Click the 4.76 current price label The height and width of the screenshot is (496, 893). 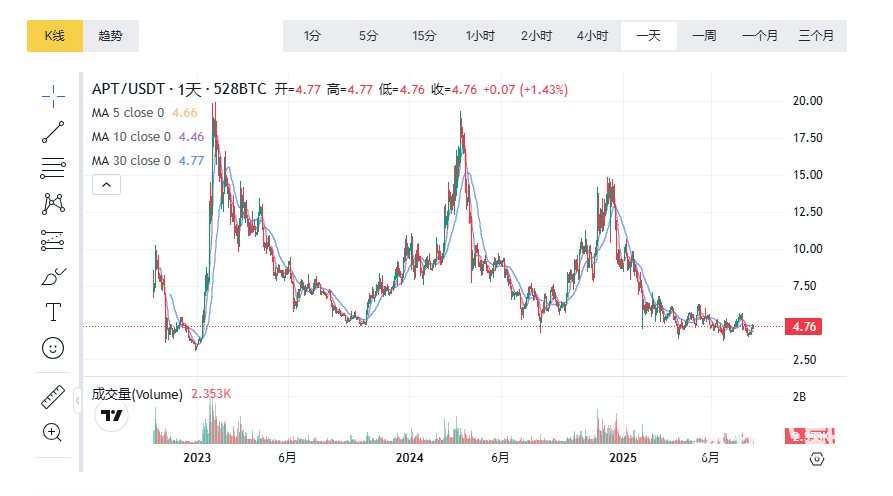tap(805, 326)
